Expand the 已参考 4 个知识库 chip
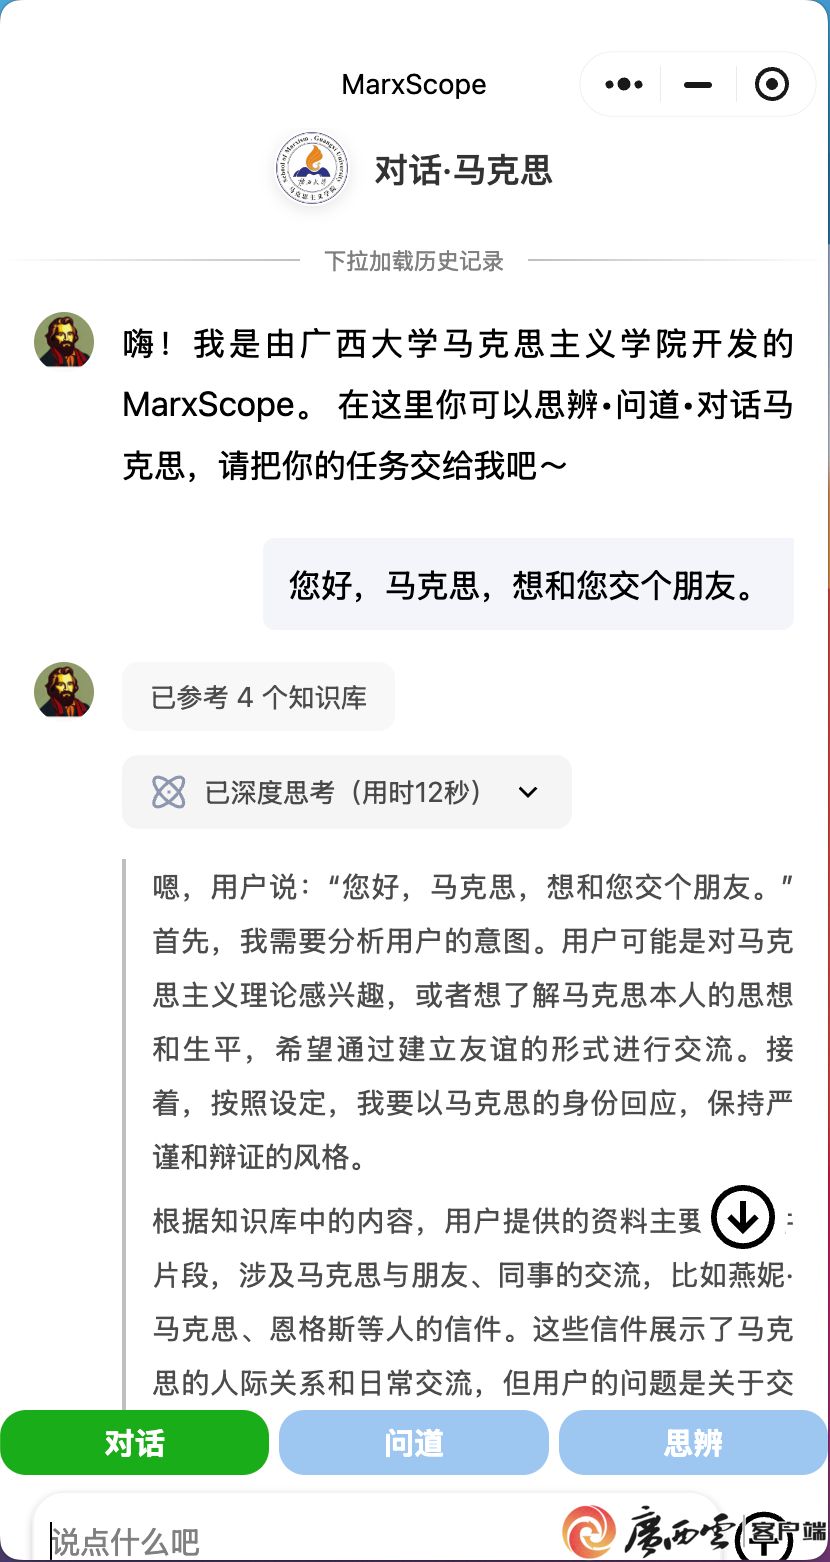The width and height of the screenshot is (830, 1562). pos(258,696)
